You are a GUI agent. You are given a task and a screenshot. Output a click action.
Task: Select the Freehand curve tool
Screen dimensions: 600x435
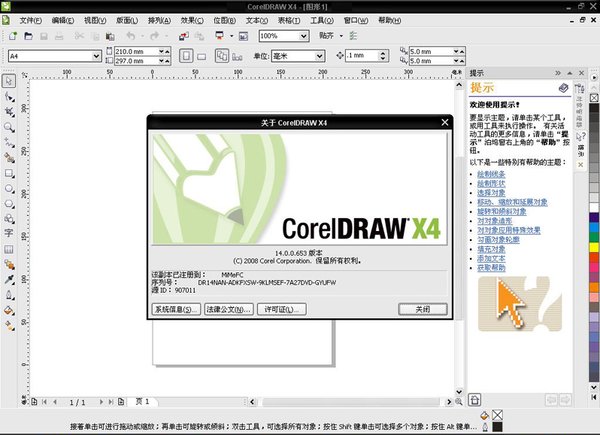pos(9,143)
